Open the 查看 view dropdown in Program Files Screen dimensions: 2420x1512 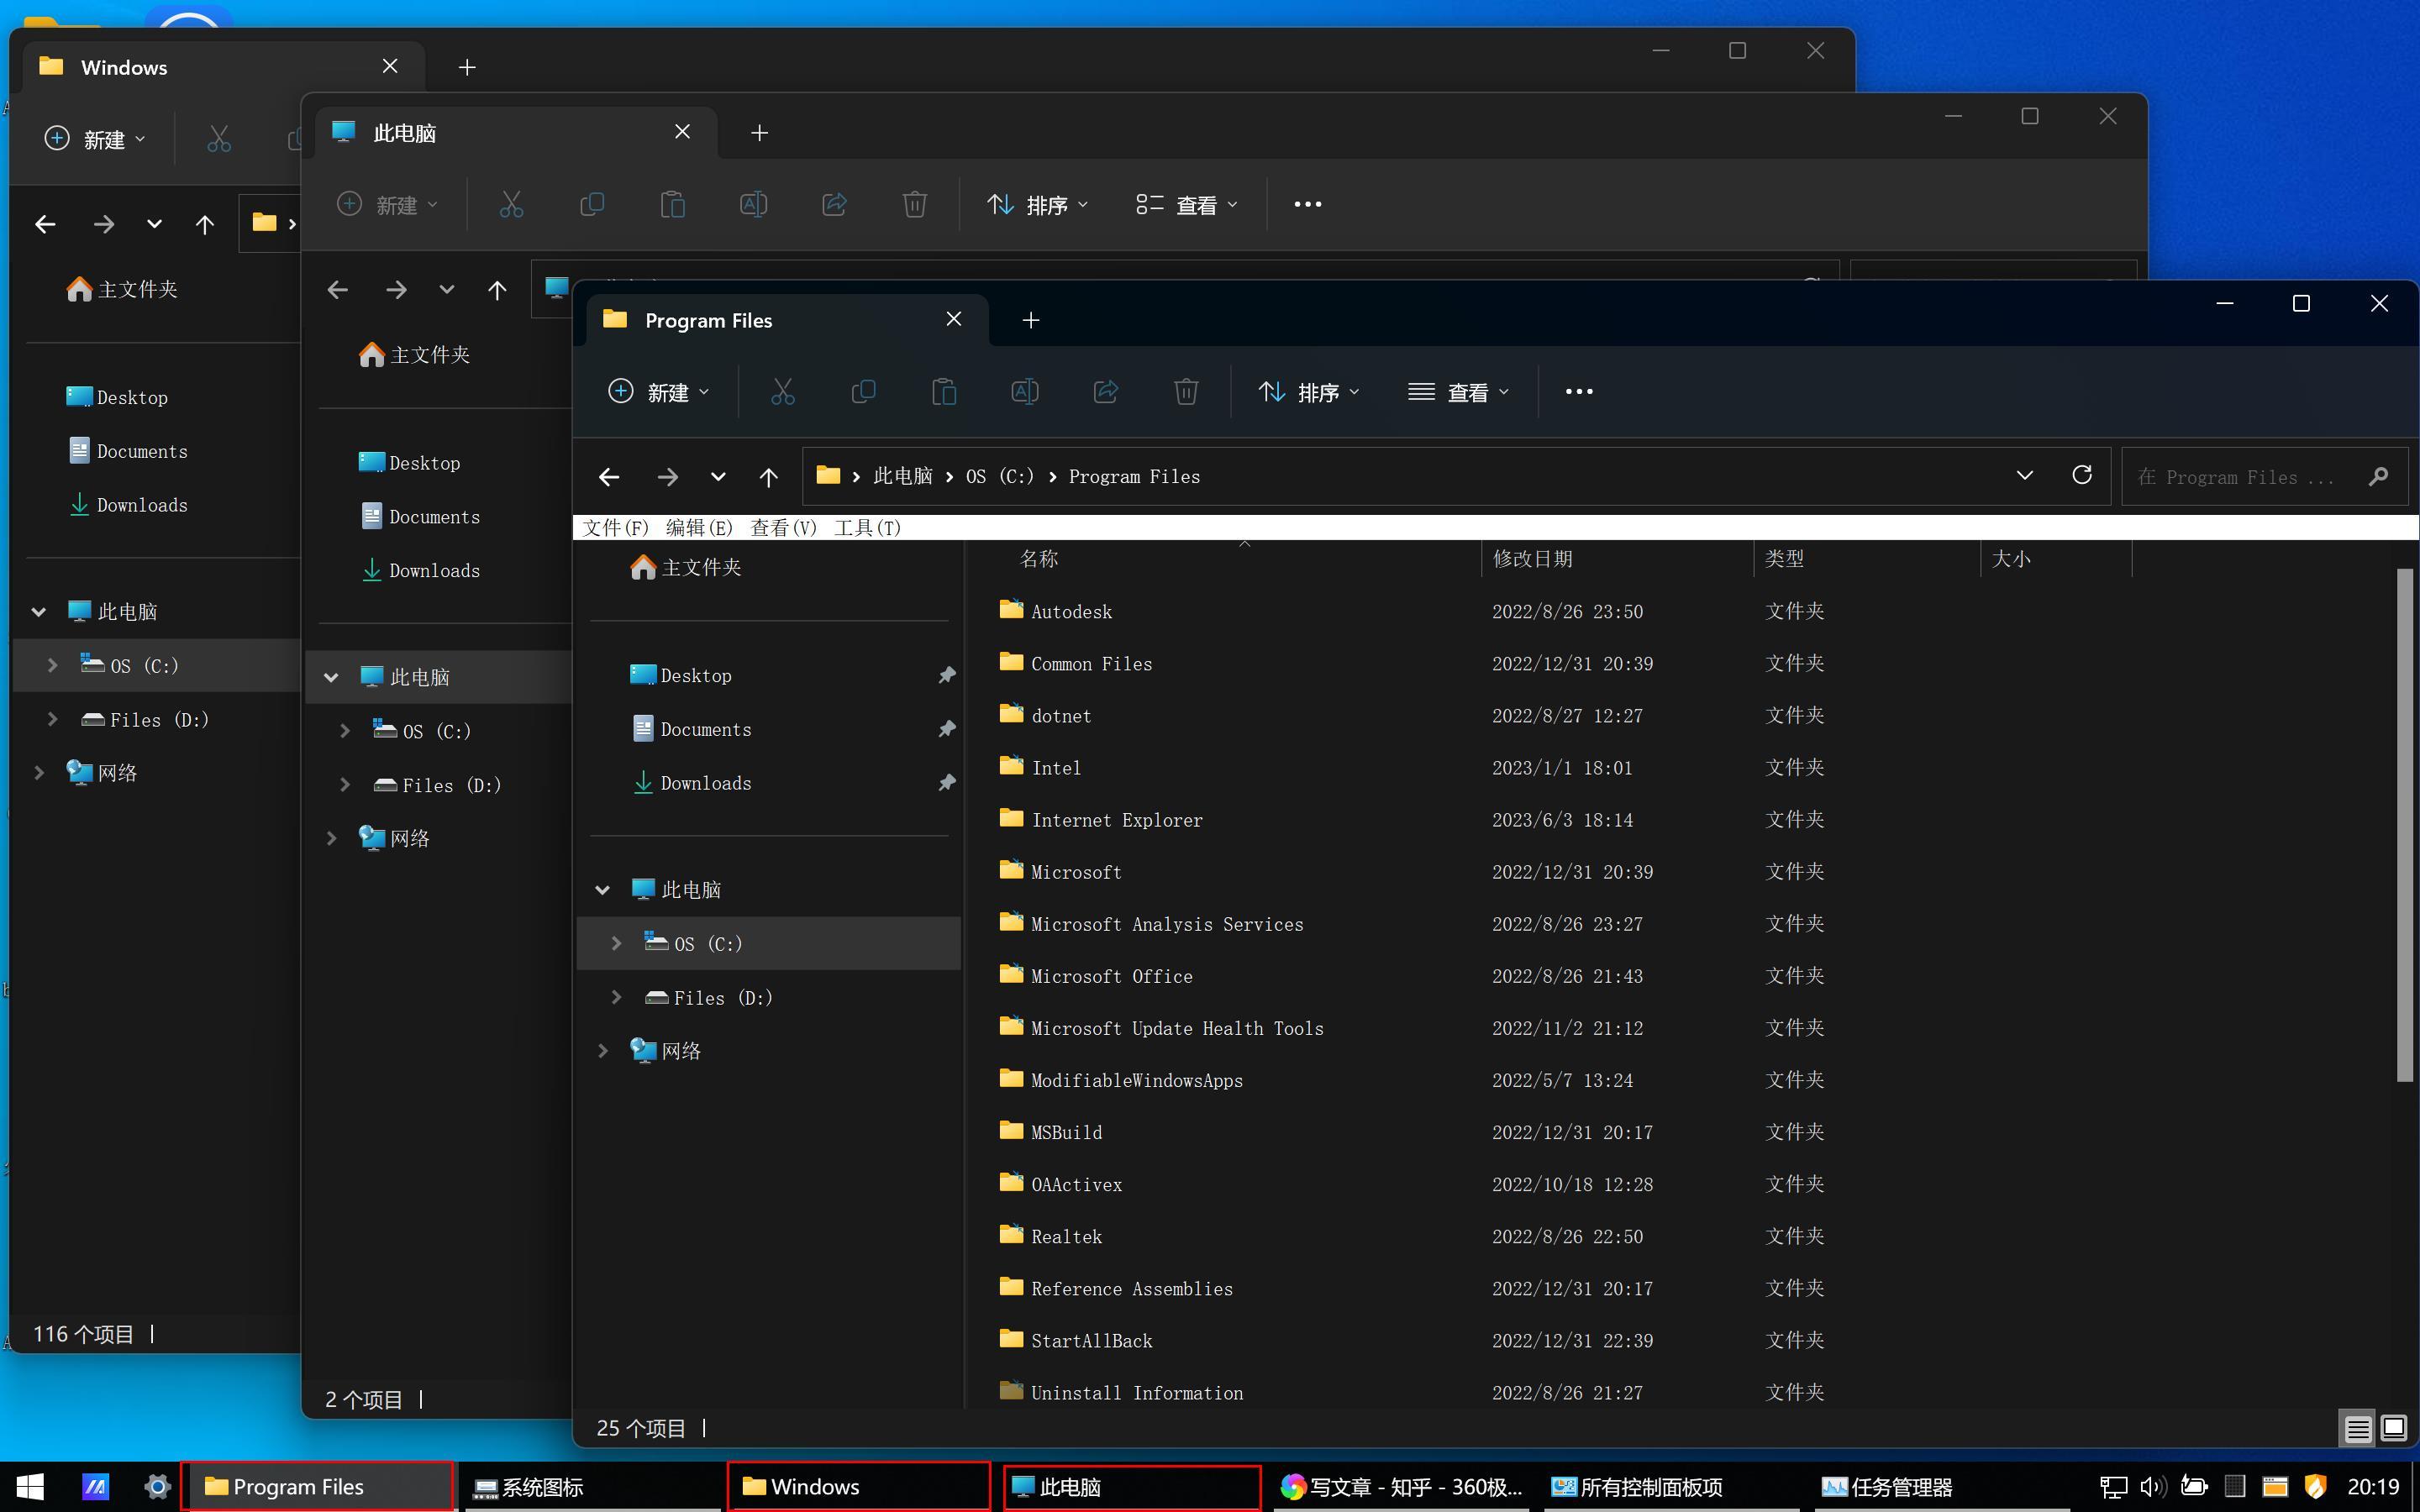[1459, 392]
